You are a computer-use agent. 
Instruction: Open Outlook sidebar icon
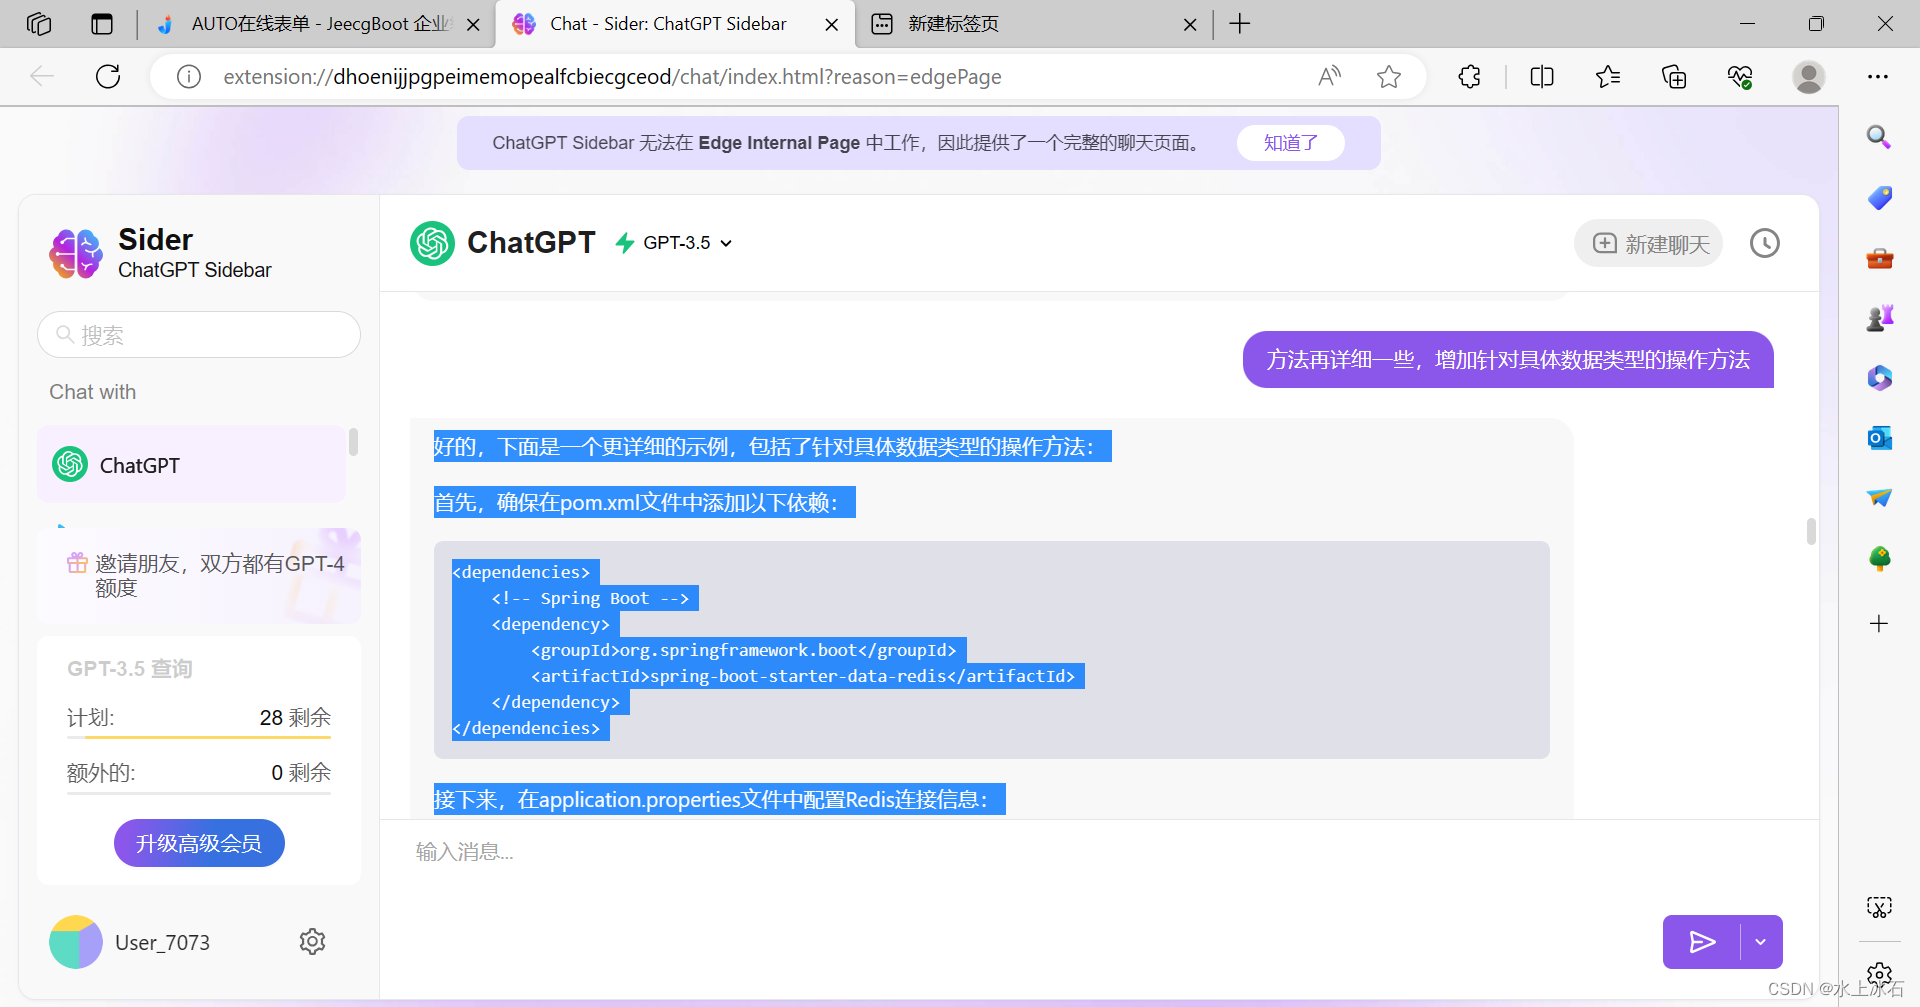tap(1879, 438)
